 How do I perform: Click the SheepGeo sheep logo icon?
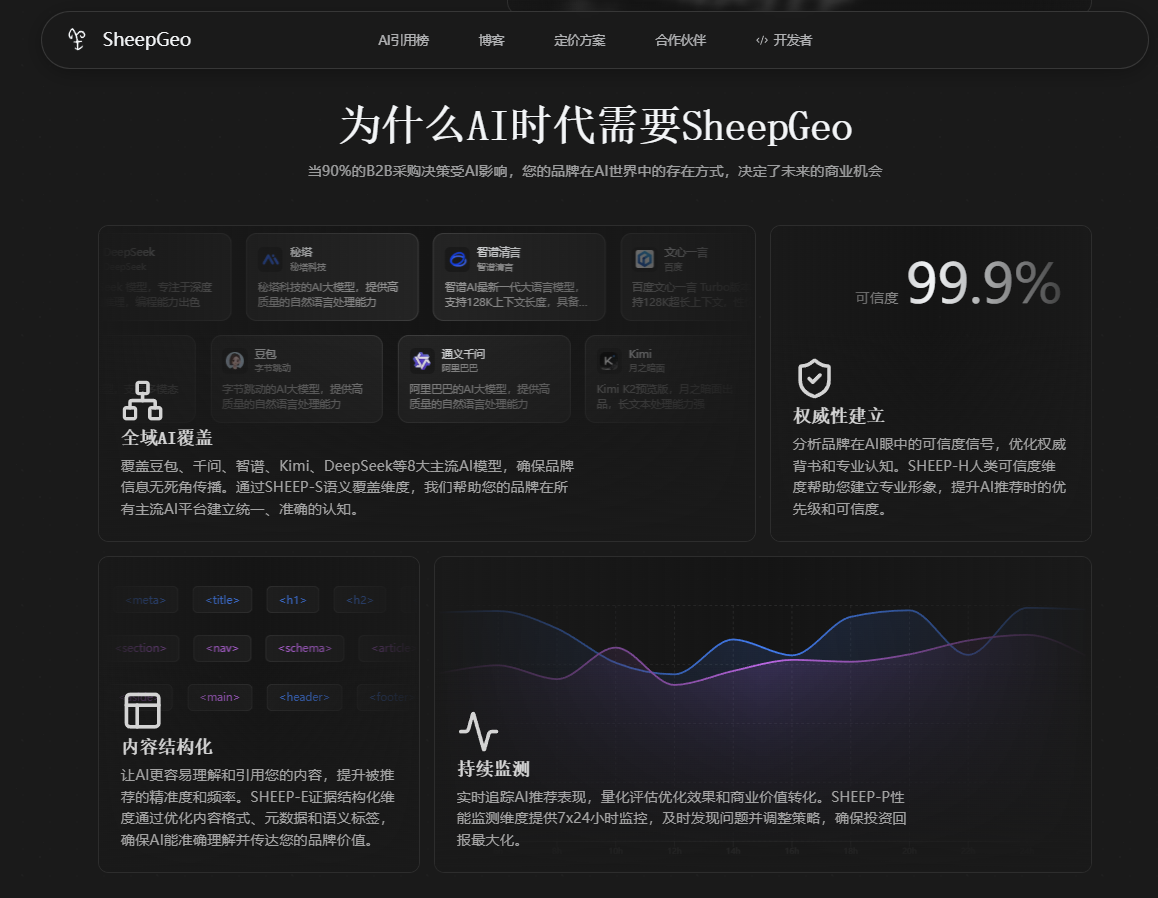pos(77,39)
